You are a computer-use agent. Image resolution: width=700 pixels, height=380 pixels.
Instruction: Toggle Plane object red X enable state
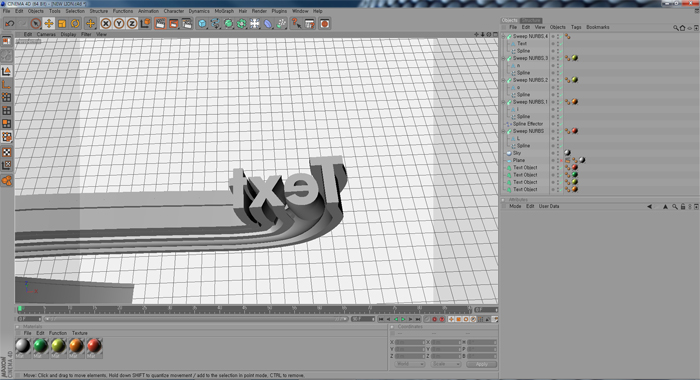coord(561,160)
